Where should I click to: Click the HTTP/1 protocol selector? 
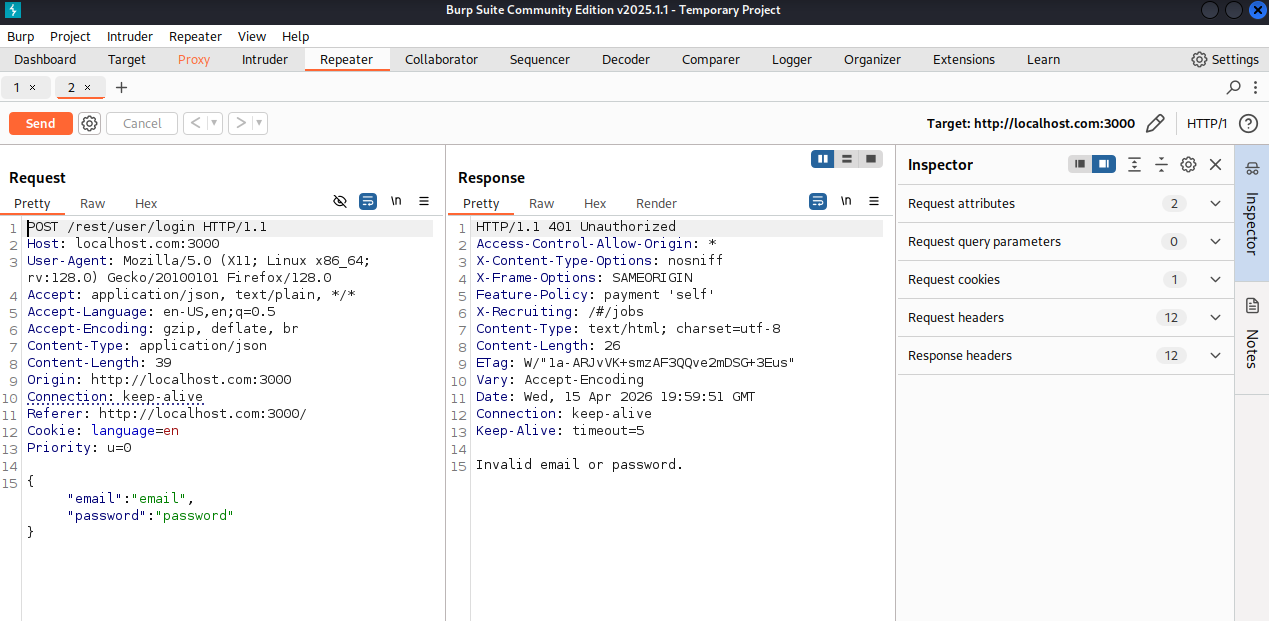pos(1207,123)
